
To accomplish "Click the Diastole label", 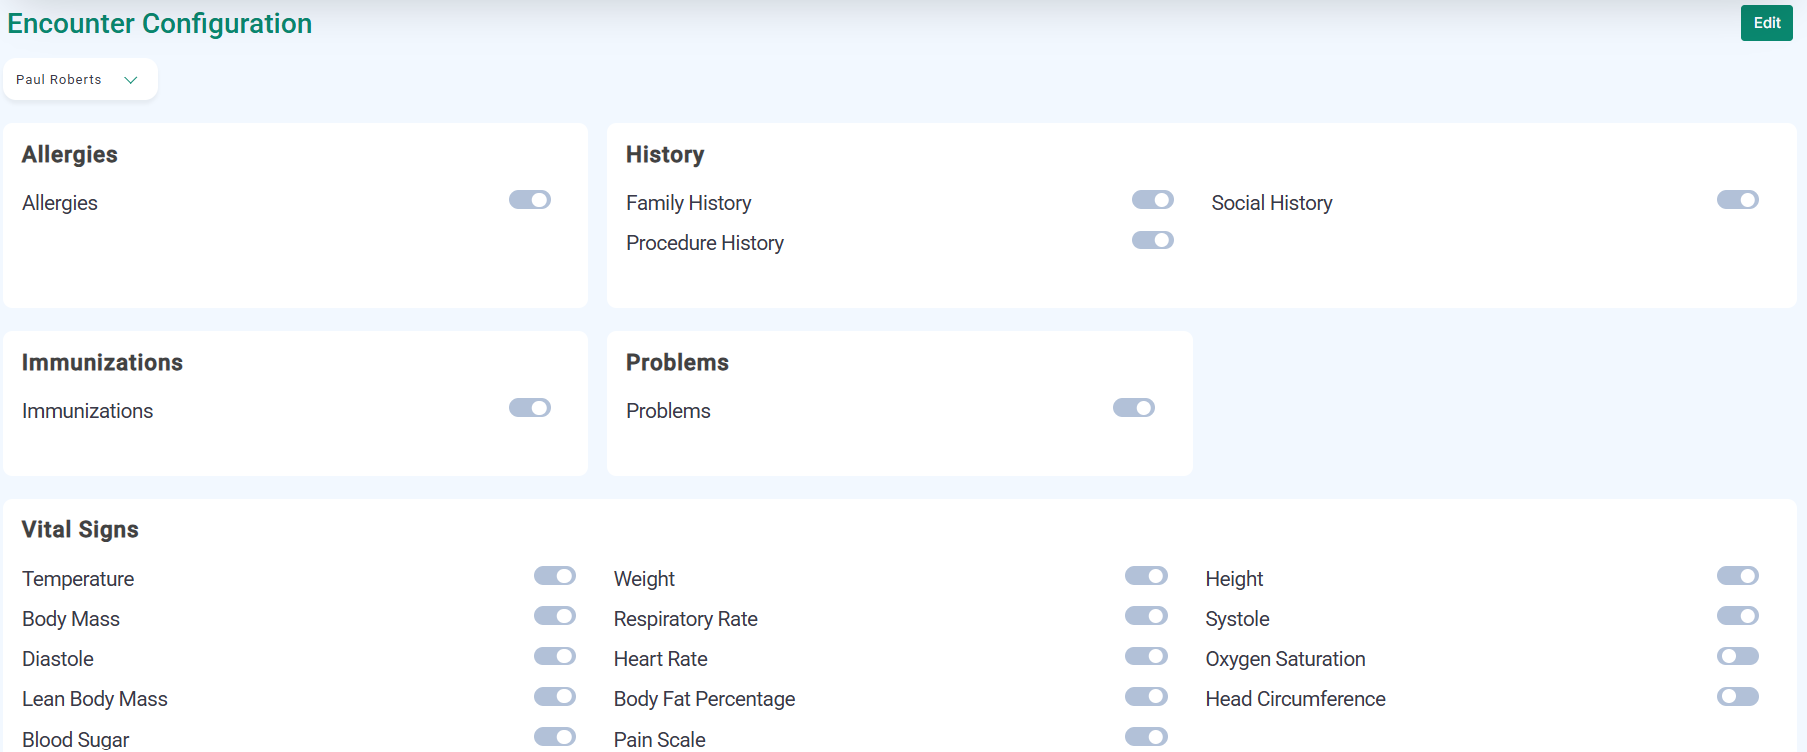I will click(58, 659).
